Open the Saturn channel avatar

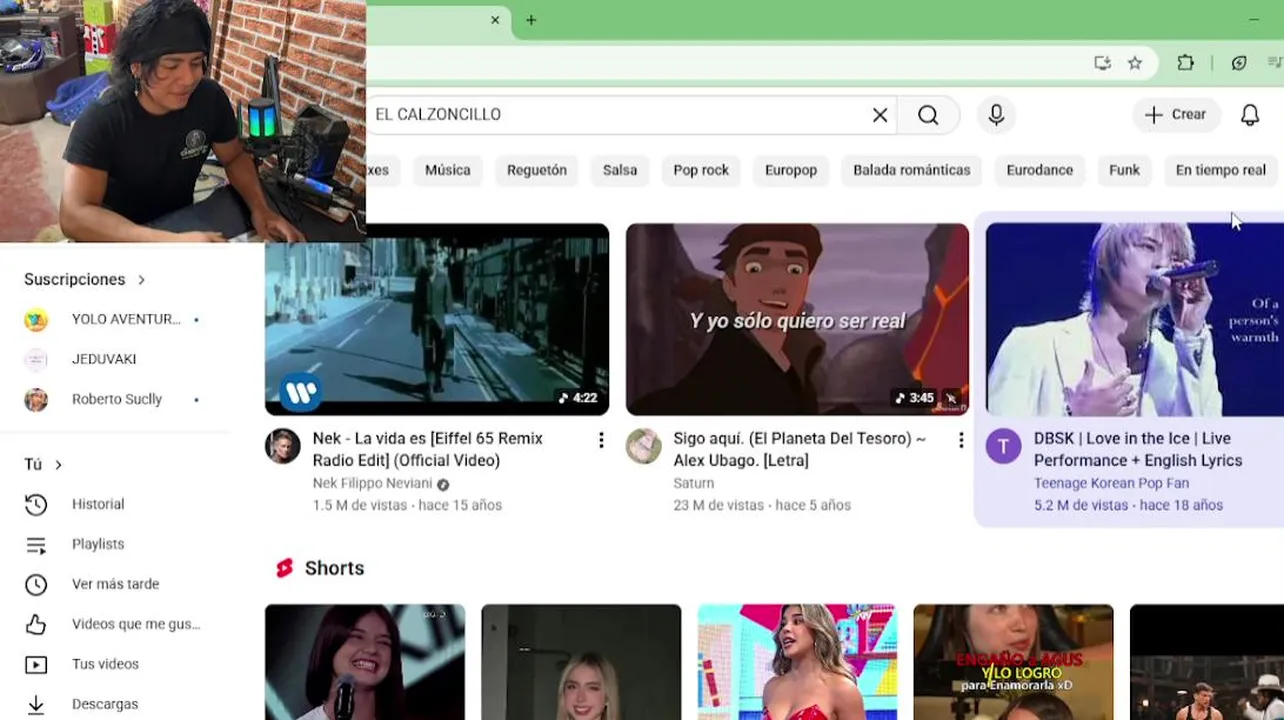click(x=644, y=446)
